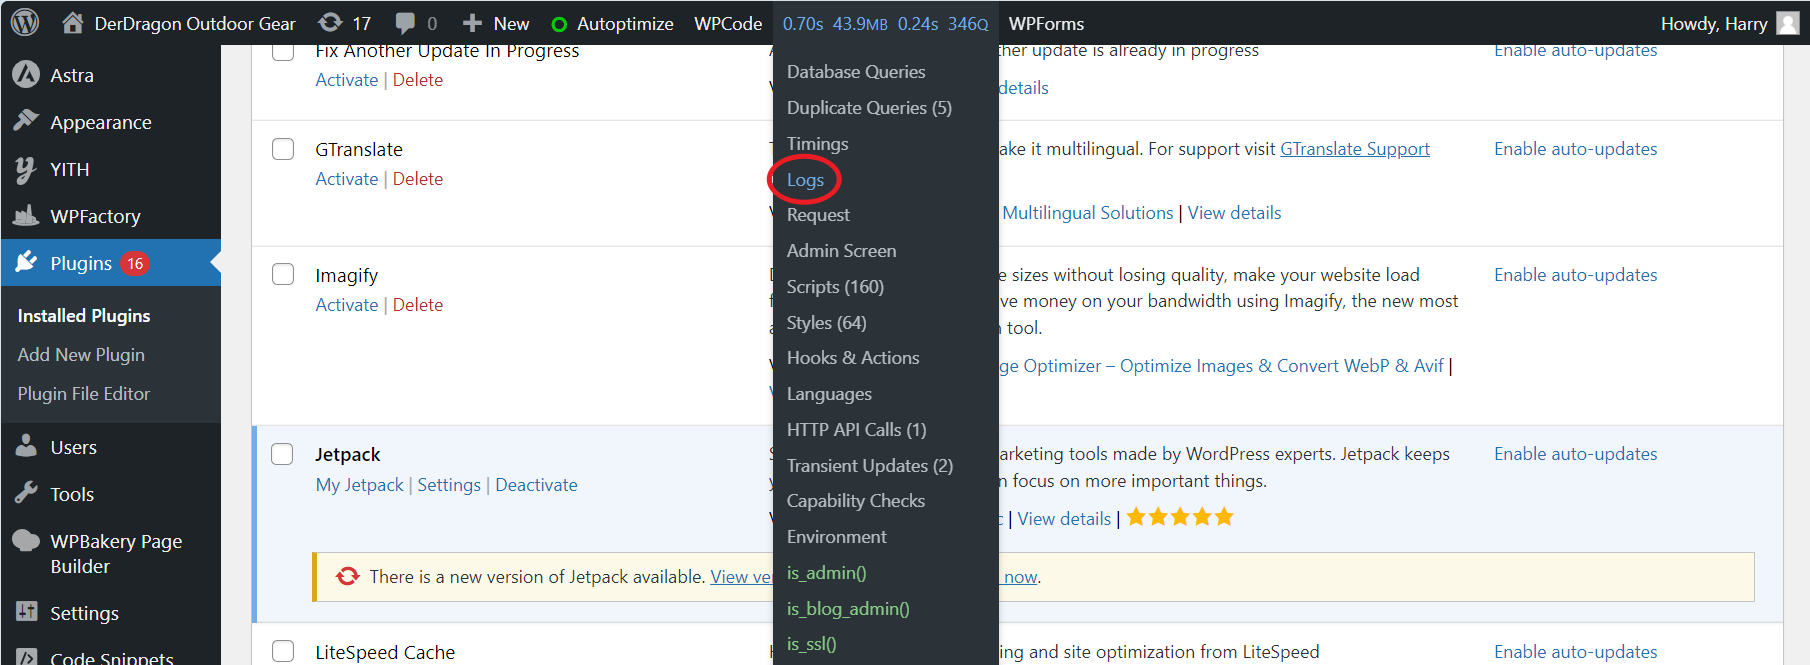The width and height of the screenshot is (1810, 665).
Task: Deactivate the Jetpack plugin
Action: pos(536,485)
